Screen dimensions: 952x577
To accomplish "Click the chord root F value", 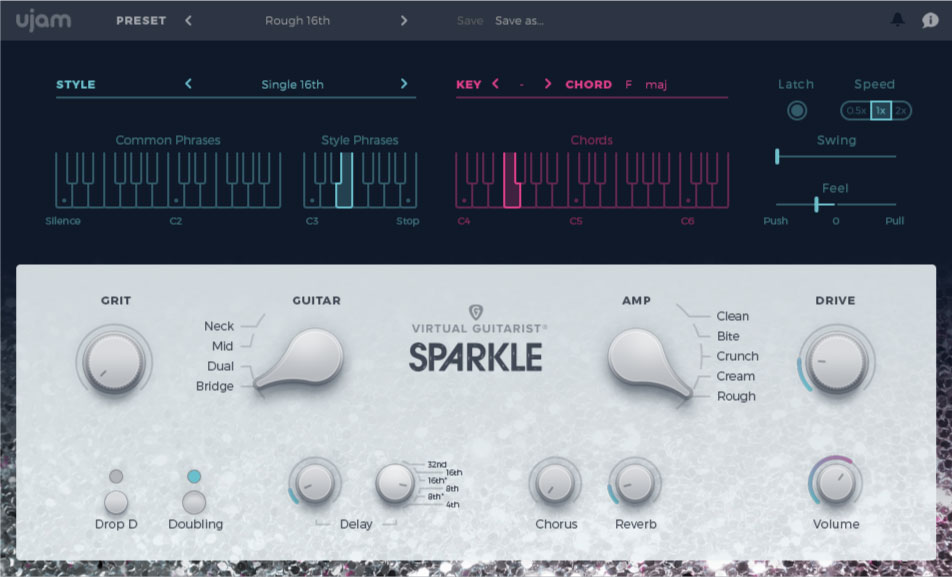I will click(x=628, y=84).
